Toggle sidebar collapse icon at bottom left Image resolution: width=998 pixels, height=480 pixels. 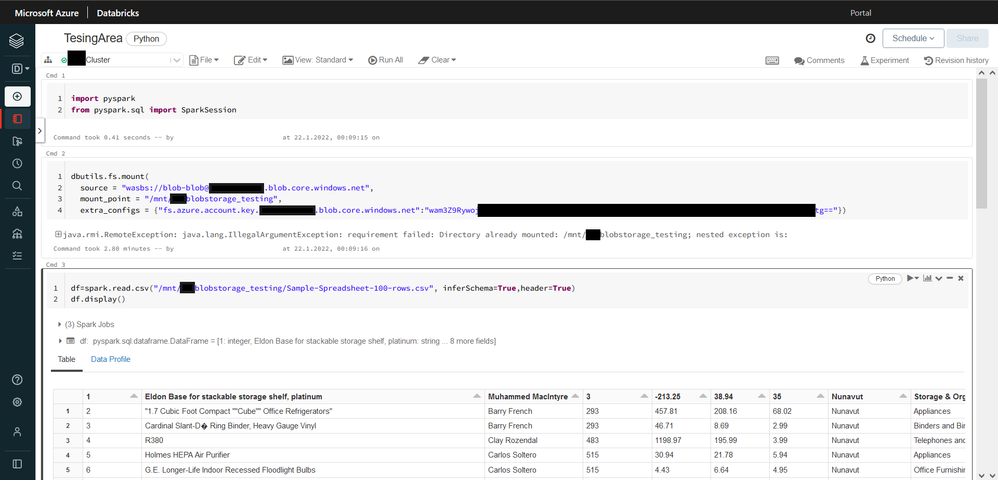(x=17, y=463)
